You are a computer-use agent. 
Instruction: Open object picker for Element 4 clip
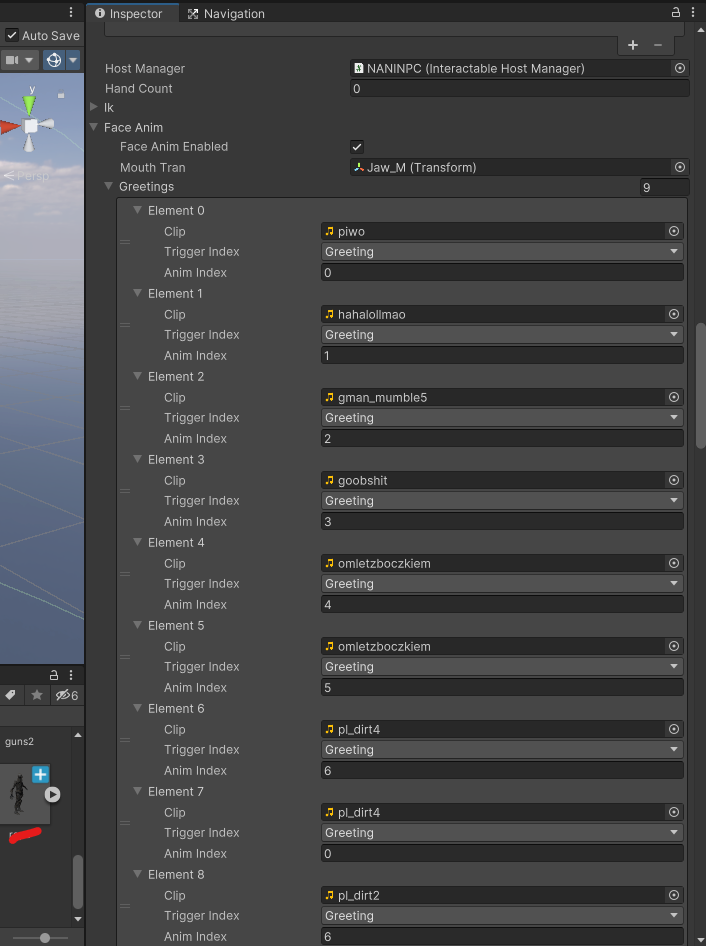(673, 563)
